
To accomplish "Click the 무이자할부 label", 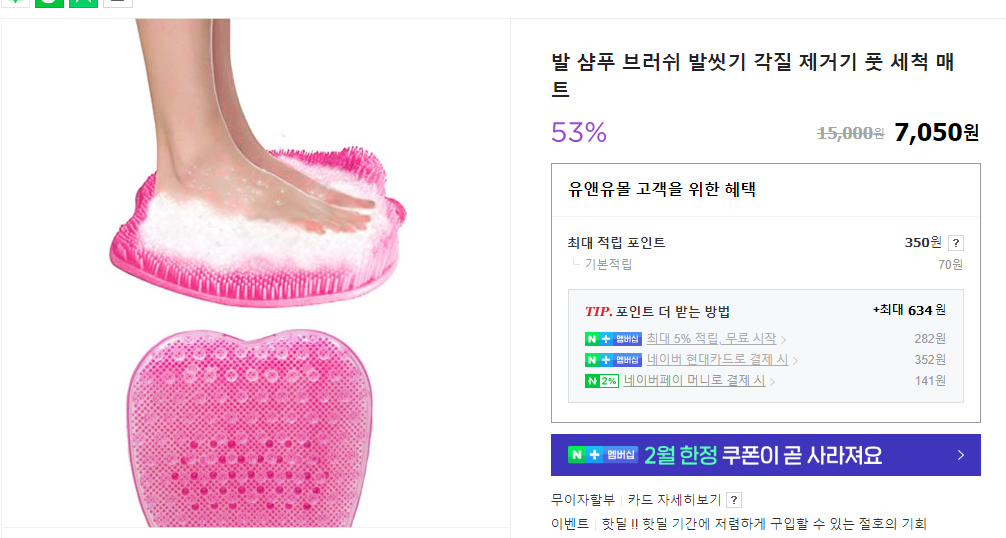I will pos(583,500).
